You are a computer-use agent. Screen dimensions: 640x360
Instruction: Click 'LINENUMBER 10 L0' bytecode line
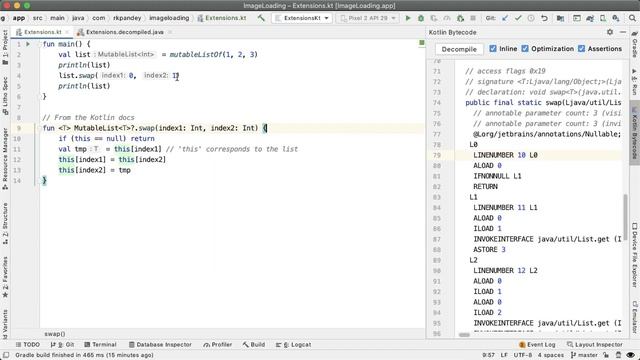(505, 155)
